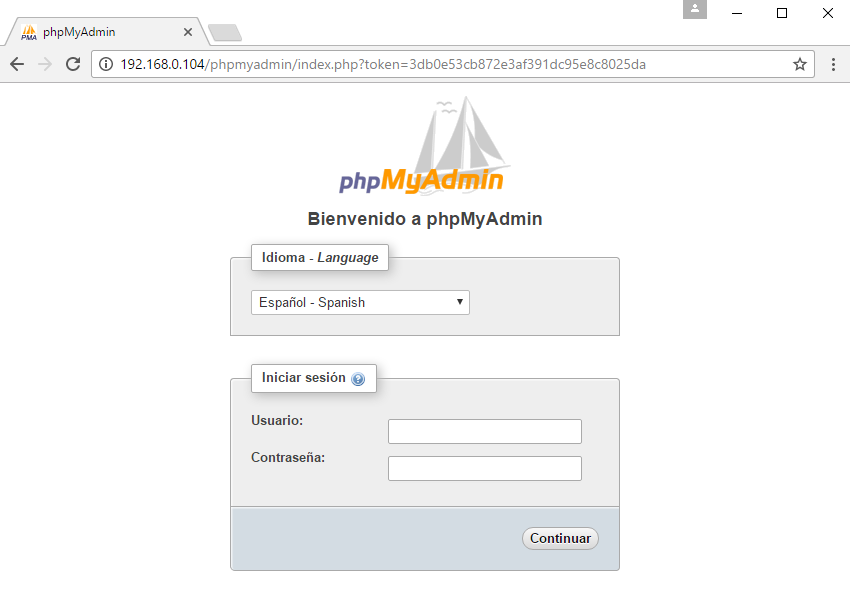Screen dimensions: 850x600
Task: Open the Chrome three-dot menu
Action: pyautogui.click(x=833, y=64)
